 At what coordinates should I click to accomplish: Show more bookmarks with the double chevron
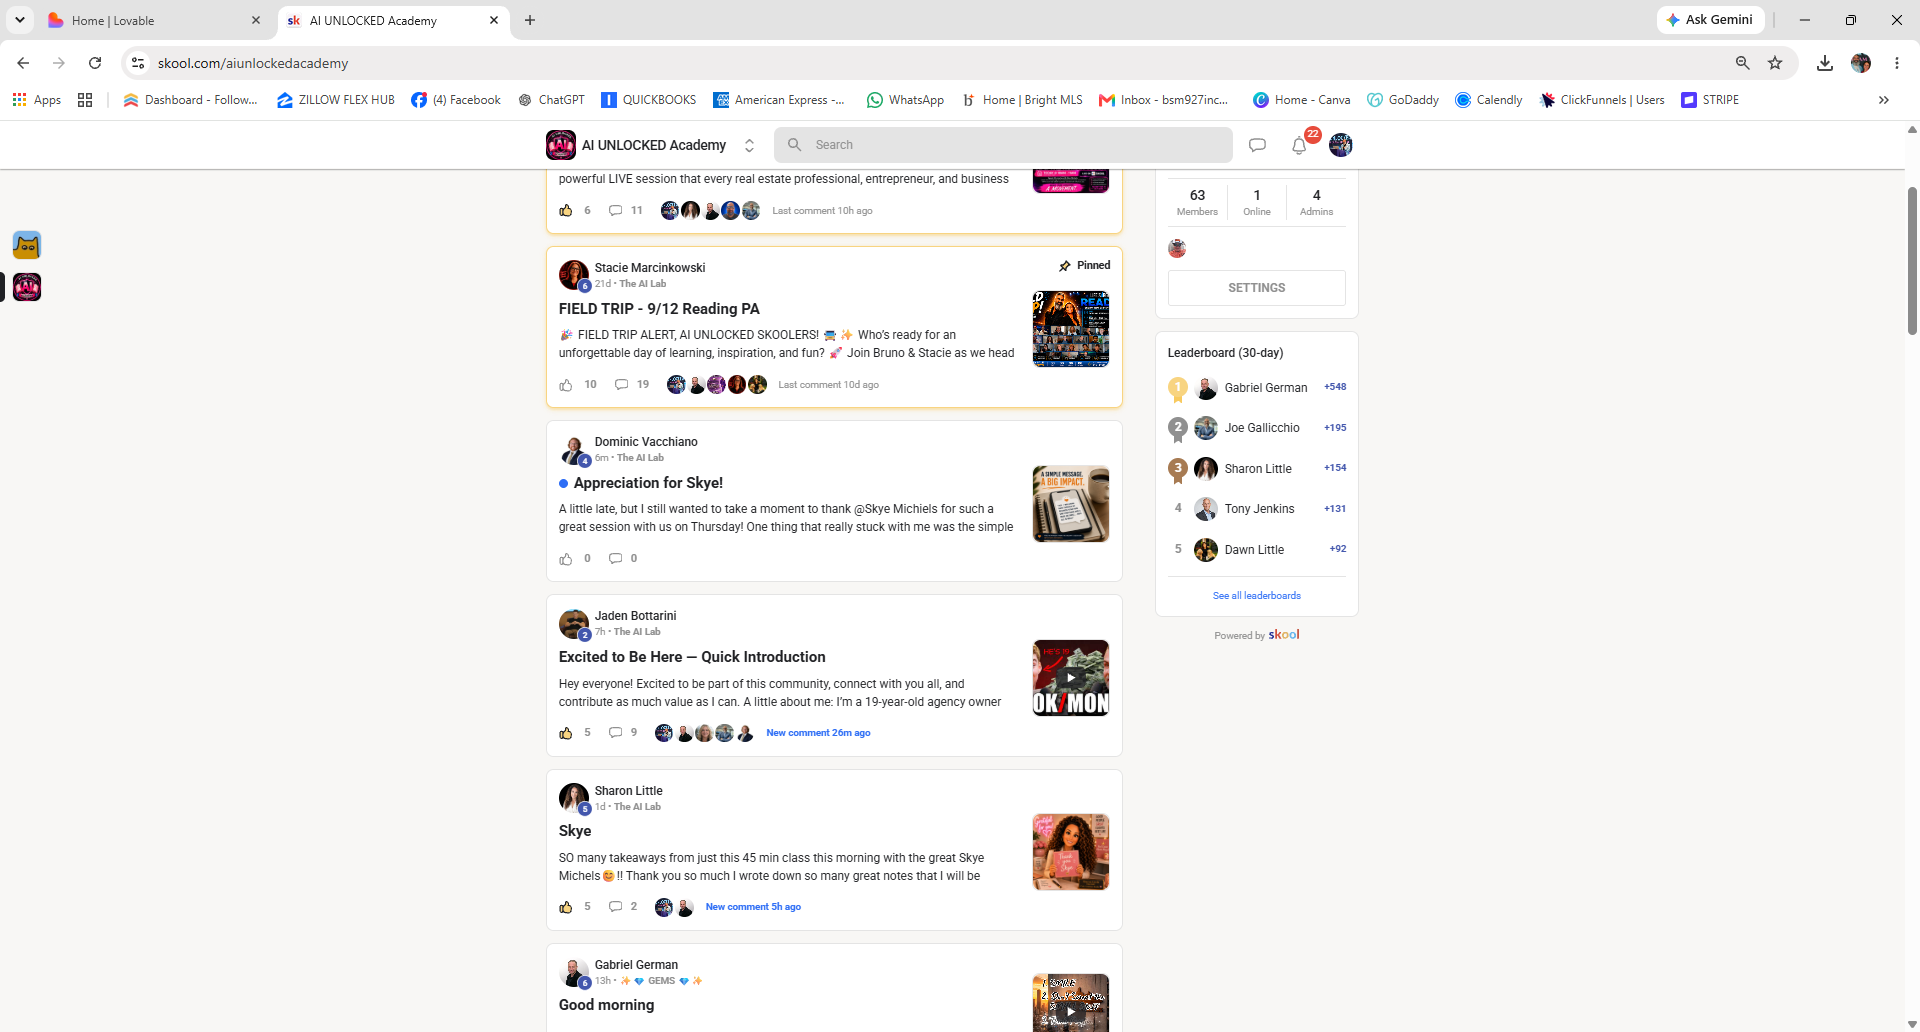tap(1884, 100)
